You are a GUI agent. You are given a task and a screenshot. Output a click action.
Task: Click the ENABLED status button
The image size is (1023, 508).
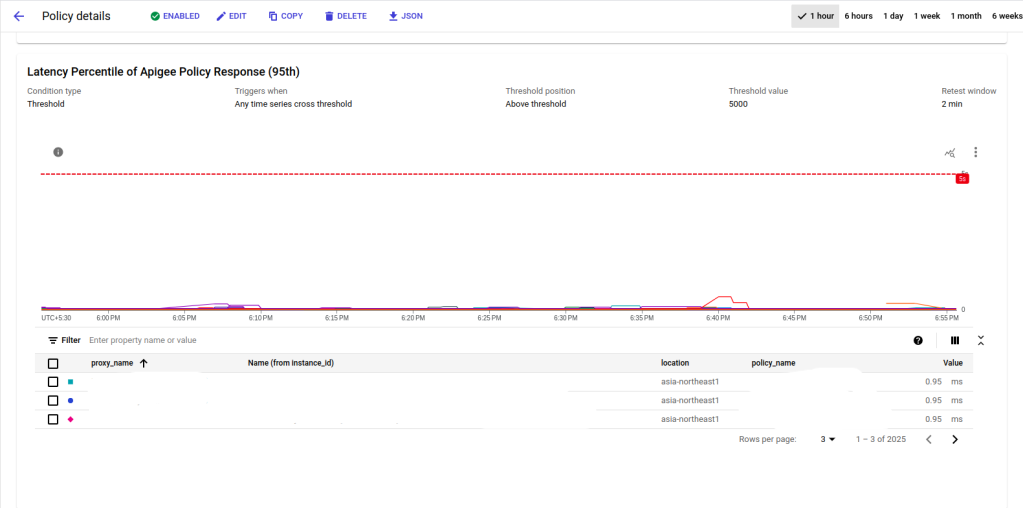(x=175, y=16)
